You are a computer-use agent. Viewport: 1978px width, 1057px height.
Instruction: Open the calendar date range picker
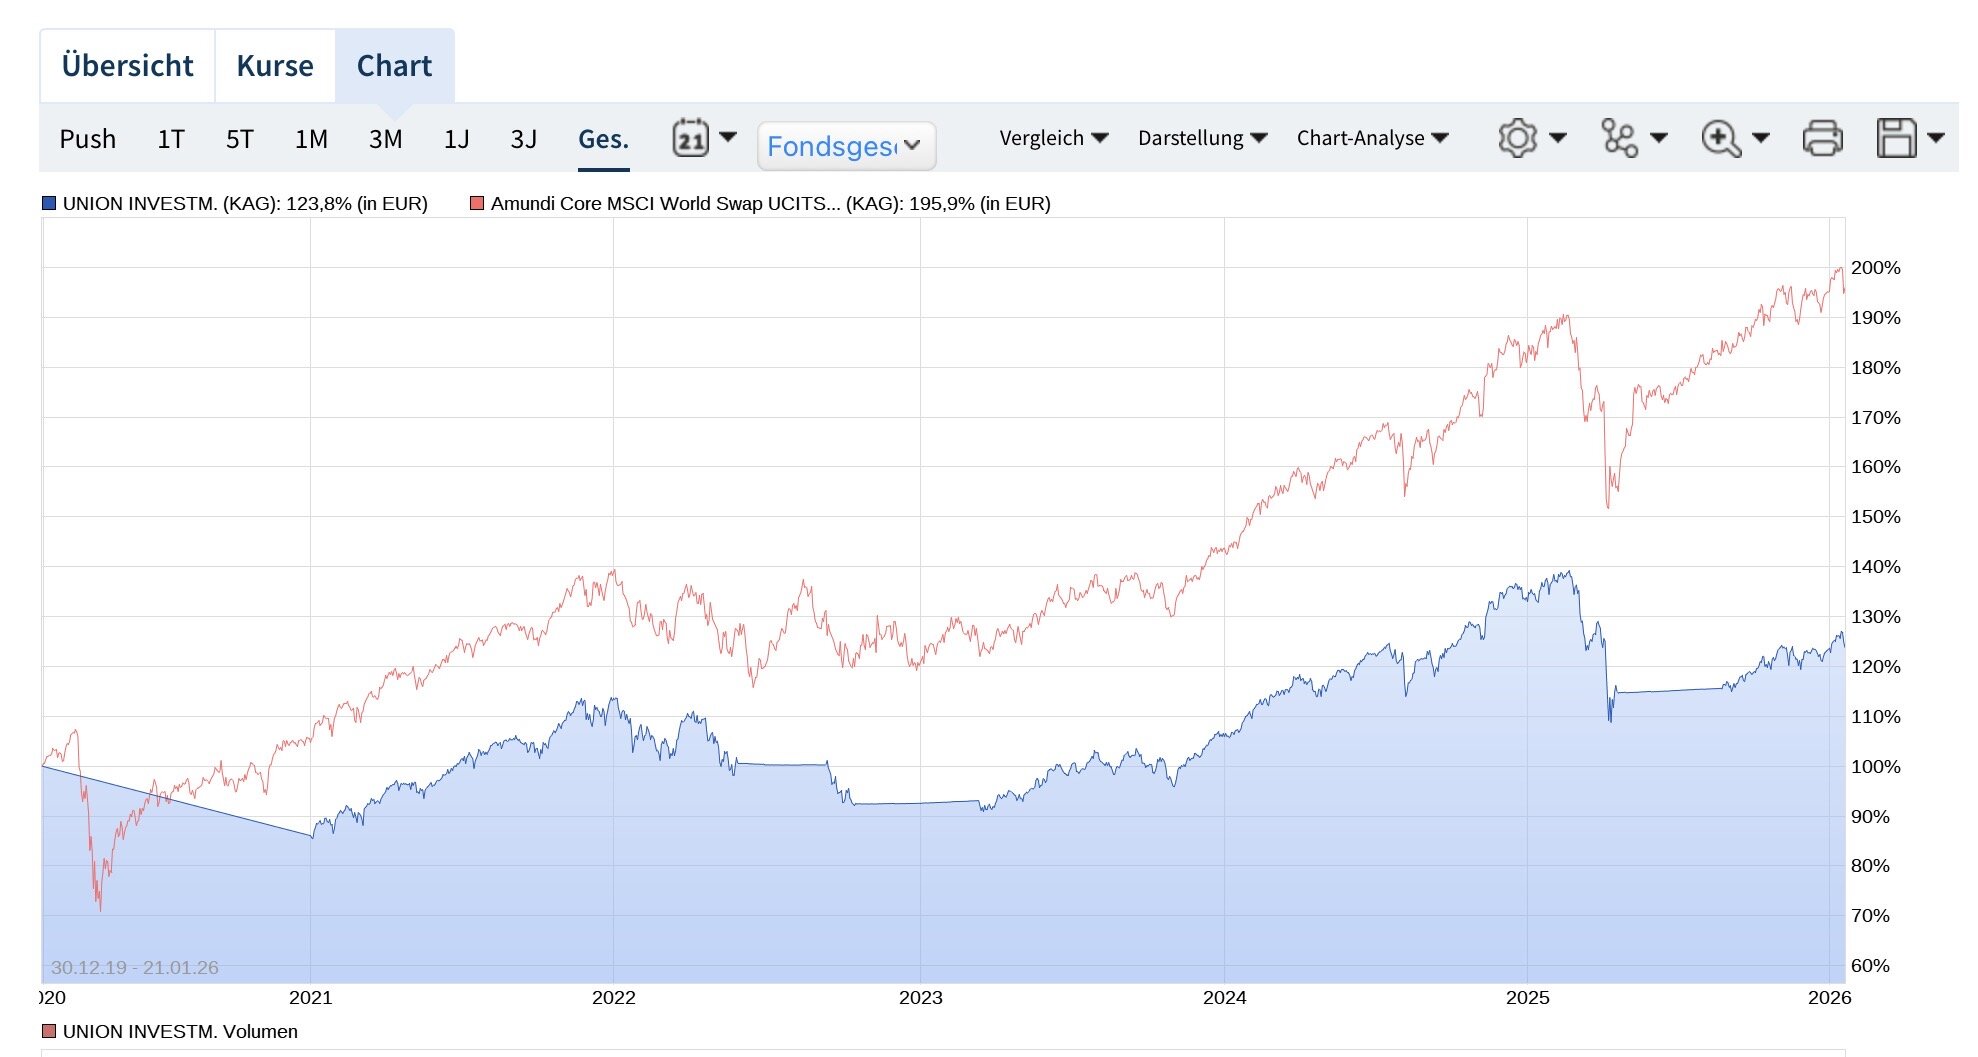pos(691,138)
